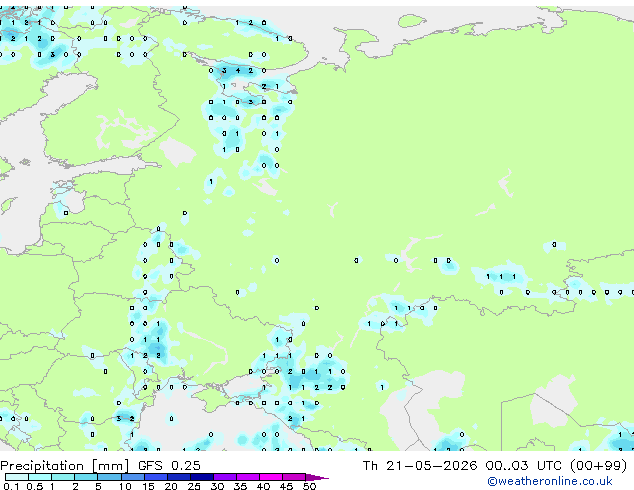Click the 'Precipitation [mm]' title text
Viewport: 634px width, 490px height.
pos(65,466)
